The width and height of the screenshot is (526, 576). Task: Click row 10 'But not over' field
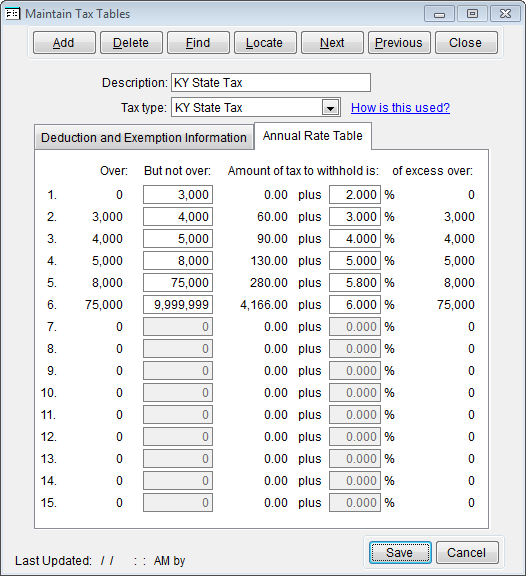point(178,393)
